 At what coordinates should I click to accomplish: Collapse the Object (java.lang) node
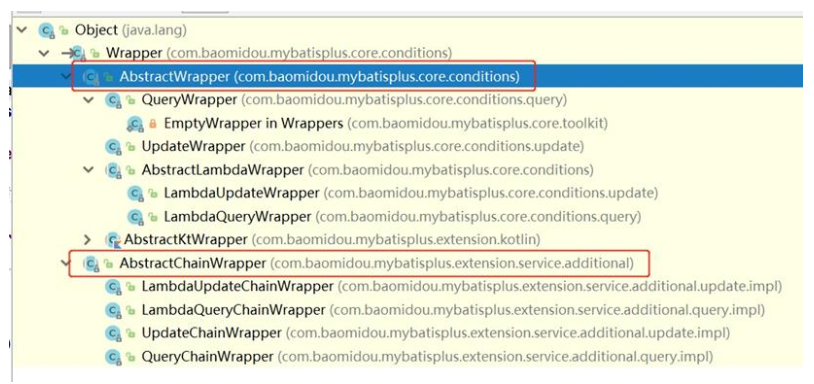tap(21, 30)
